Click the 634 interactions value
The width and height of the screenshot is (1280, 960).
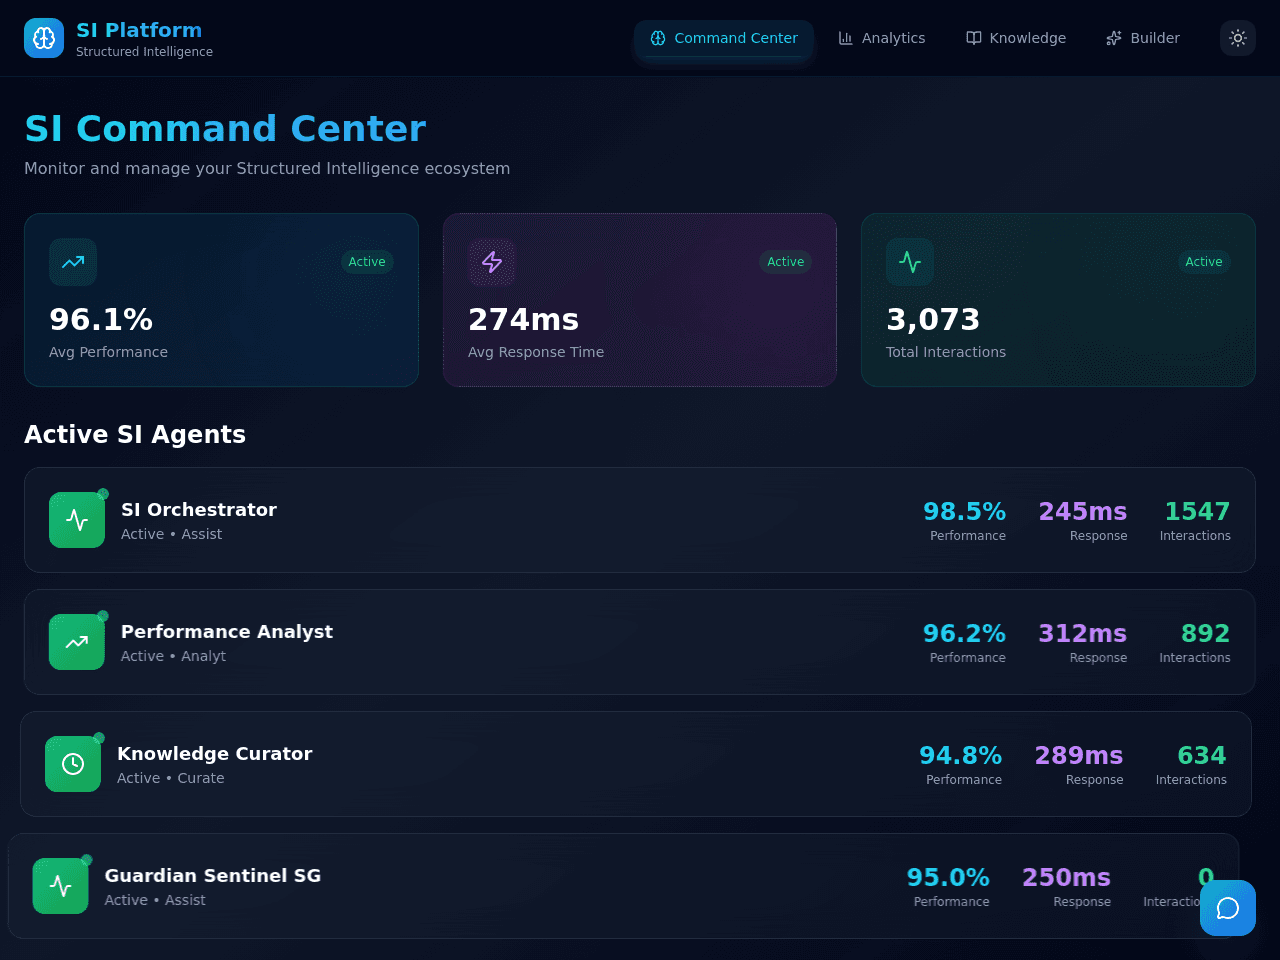(x=1202, y=756)
